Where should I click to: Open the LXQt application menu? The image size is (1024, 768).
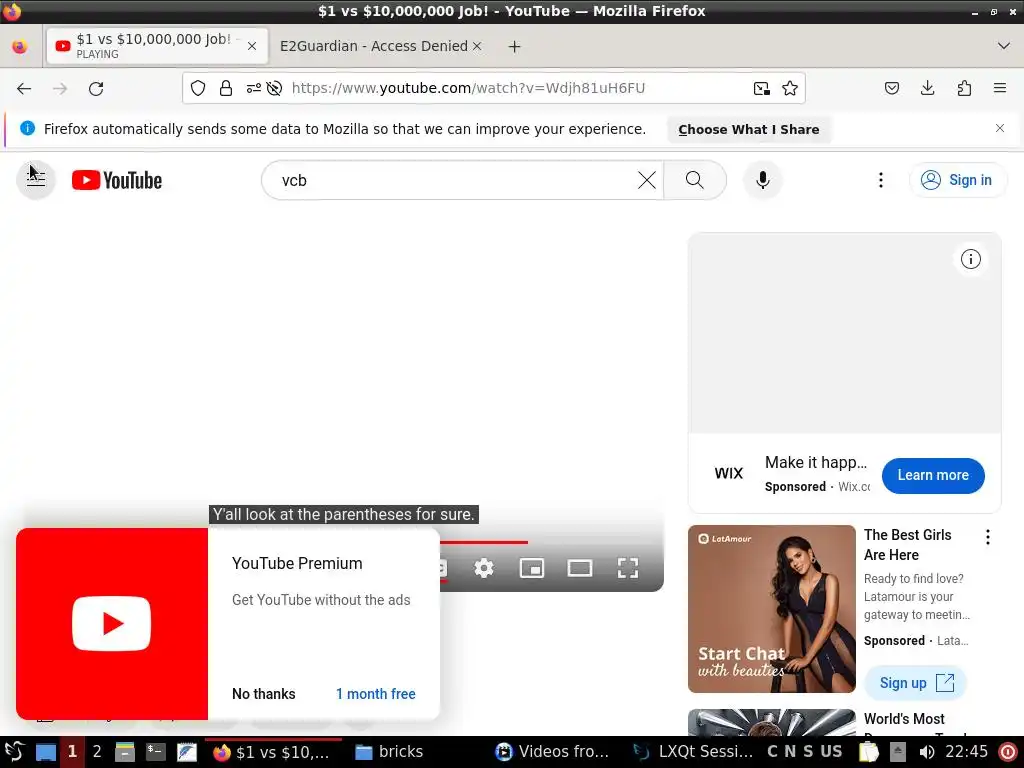click(x=14, y=752)
